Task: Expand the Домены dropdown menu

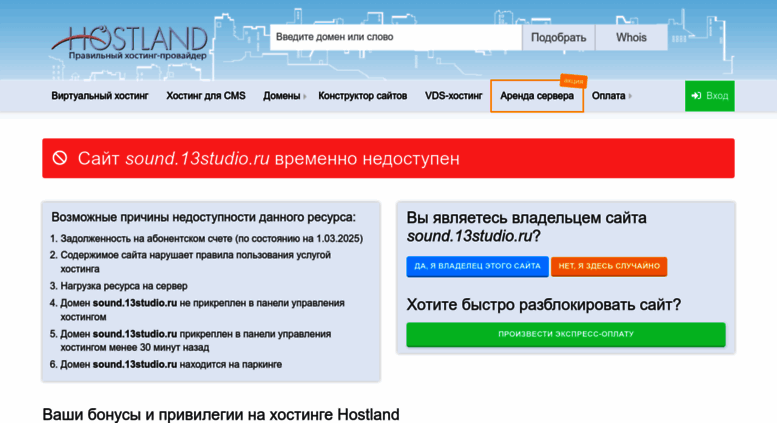Action: [x=284, y=96]
